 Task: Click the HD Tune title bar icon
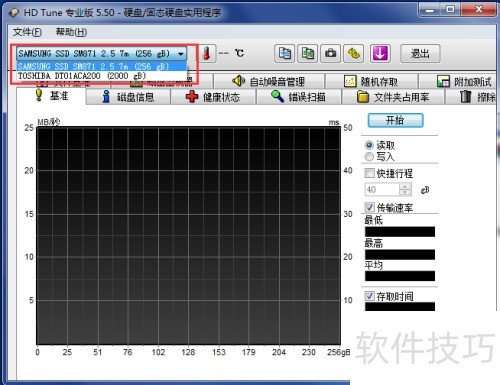click(x=14, y=13)
